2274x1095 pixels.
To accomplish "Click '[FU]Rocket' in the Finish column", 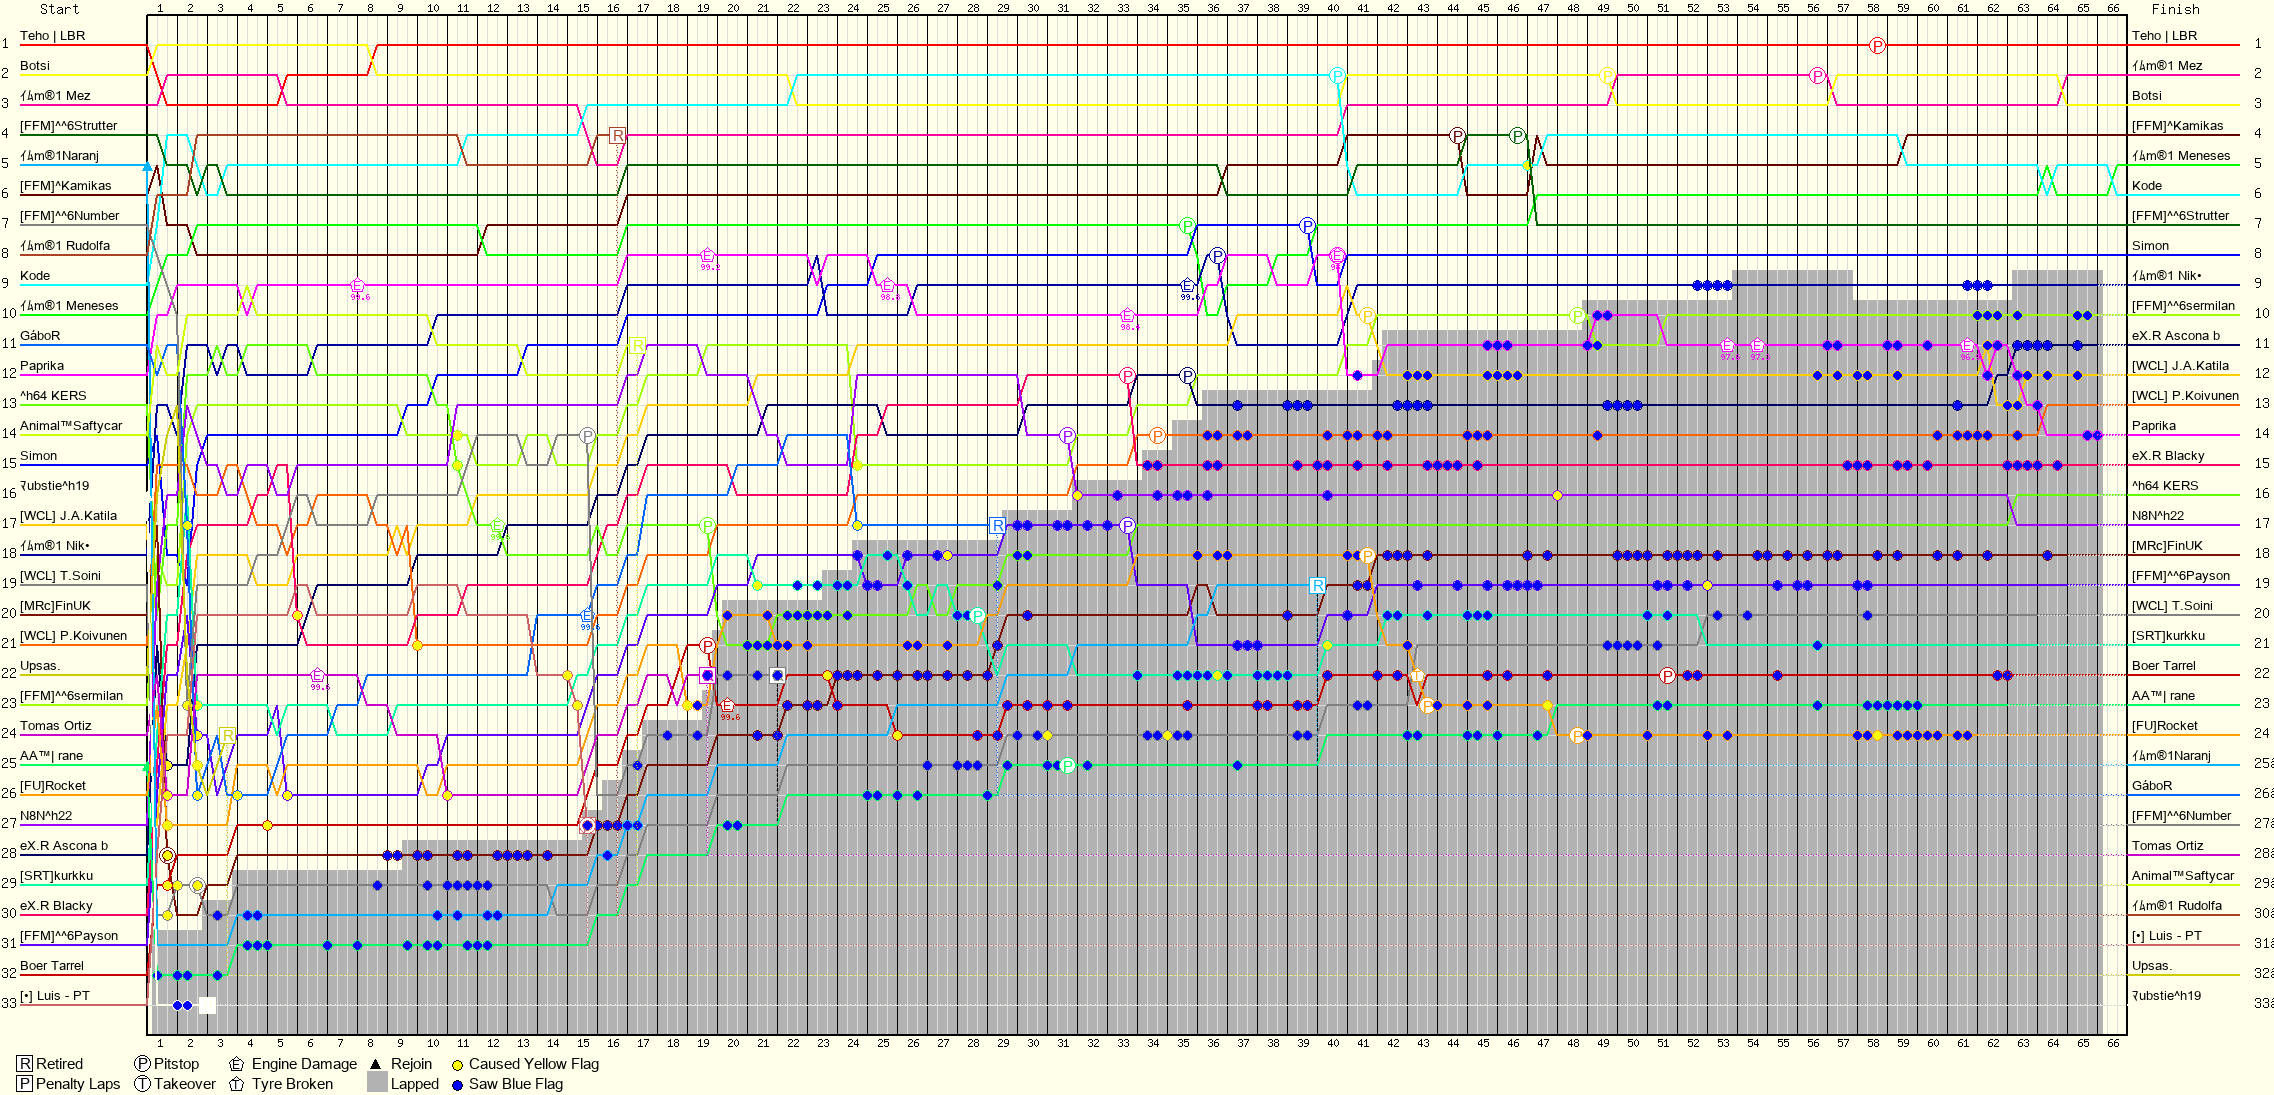I will [x=2165, y=726].
